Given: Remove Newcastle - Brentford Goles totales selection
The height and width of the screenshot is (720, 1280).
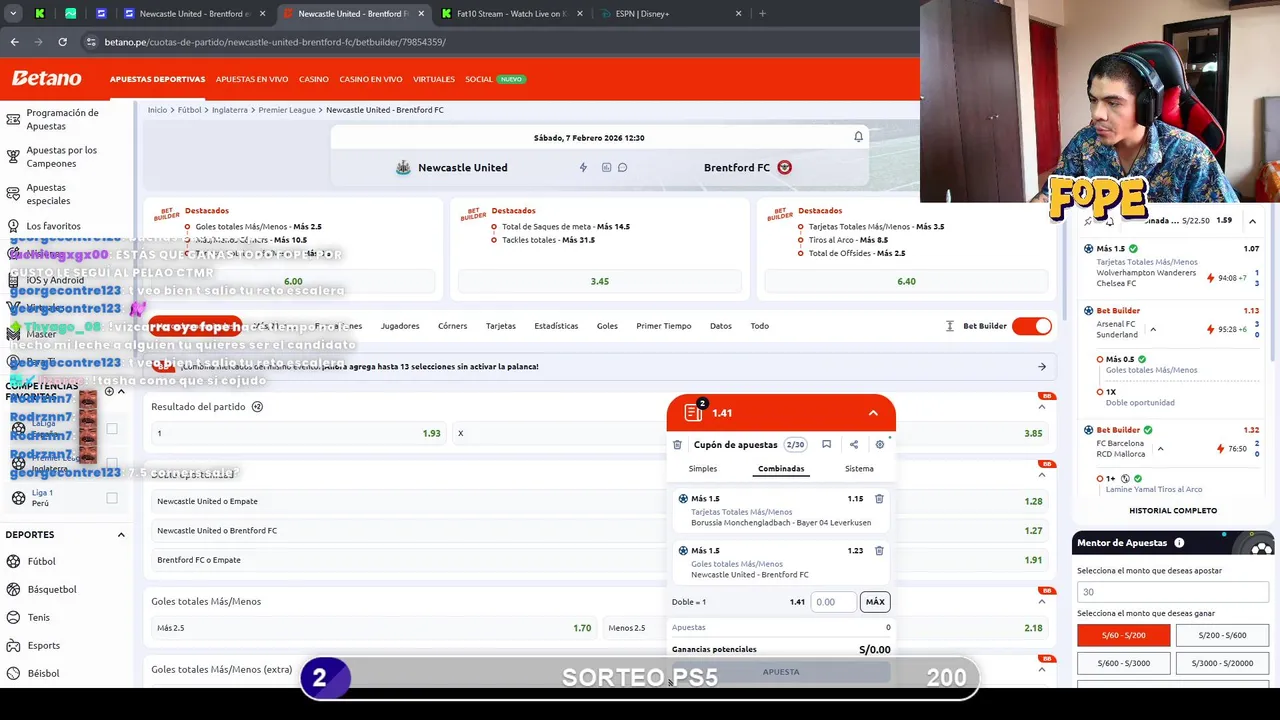Looking at the screenshot, I should tap(879, 550).
